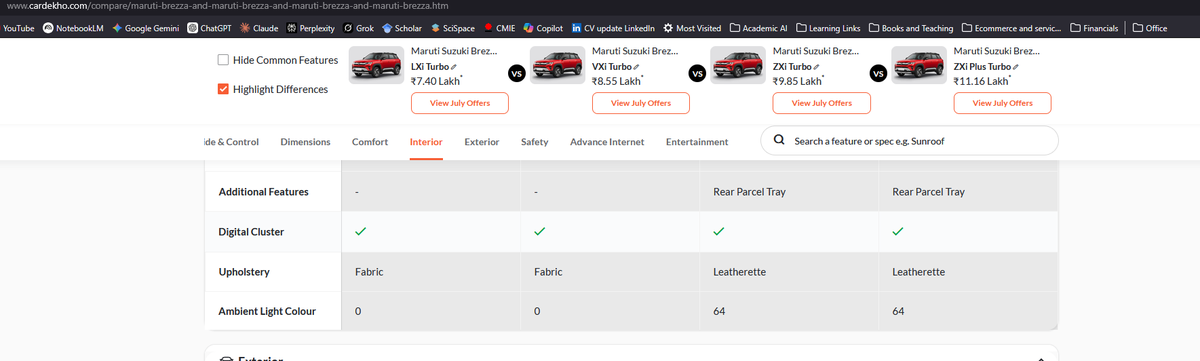Click the magnifier icon in feature search
This screenshot has height=361, width=1200.
pyautogui.click(x=779, y=141)
